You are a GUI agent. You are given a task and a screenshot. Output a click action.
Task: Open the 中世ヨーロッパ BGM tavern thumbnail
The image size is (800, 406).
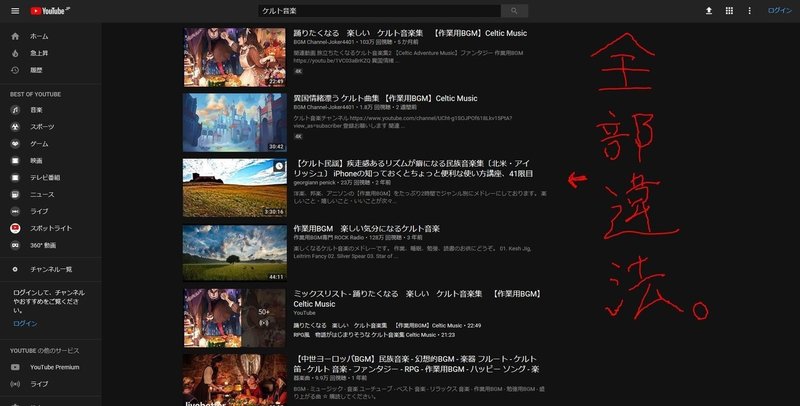click(x=235, y=380)
